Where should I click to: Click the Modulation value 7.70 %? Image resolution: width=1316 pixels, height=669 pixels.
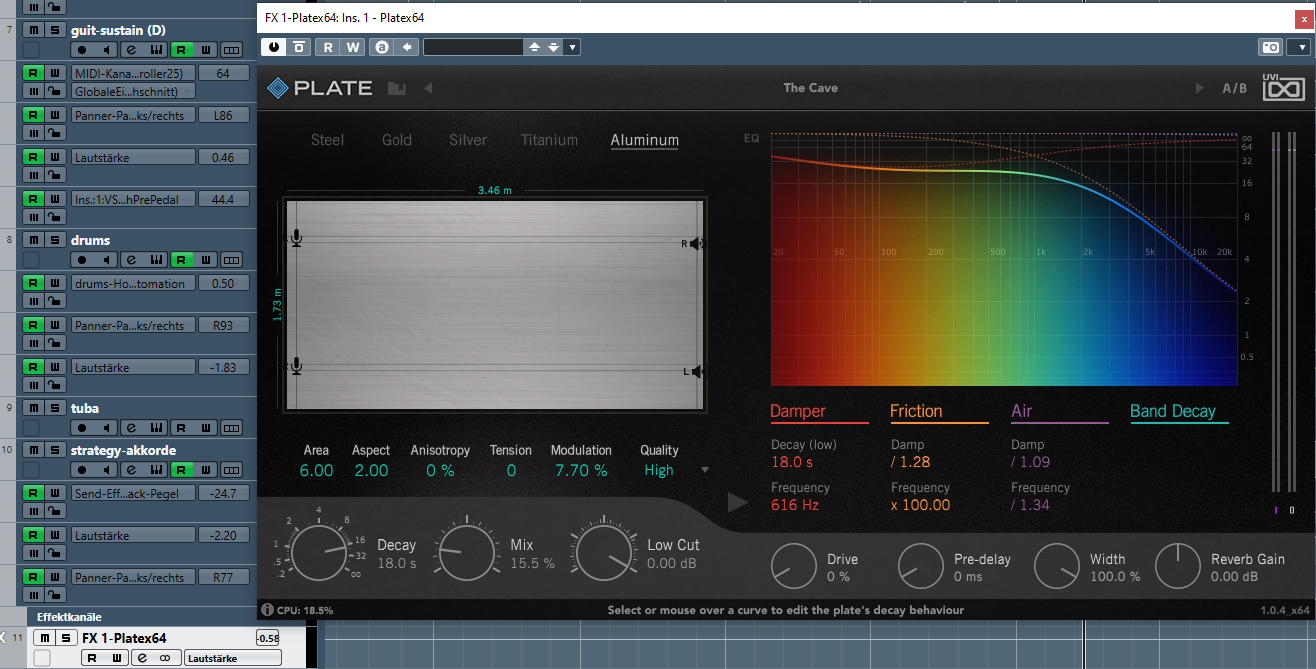(581, 470)
